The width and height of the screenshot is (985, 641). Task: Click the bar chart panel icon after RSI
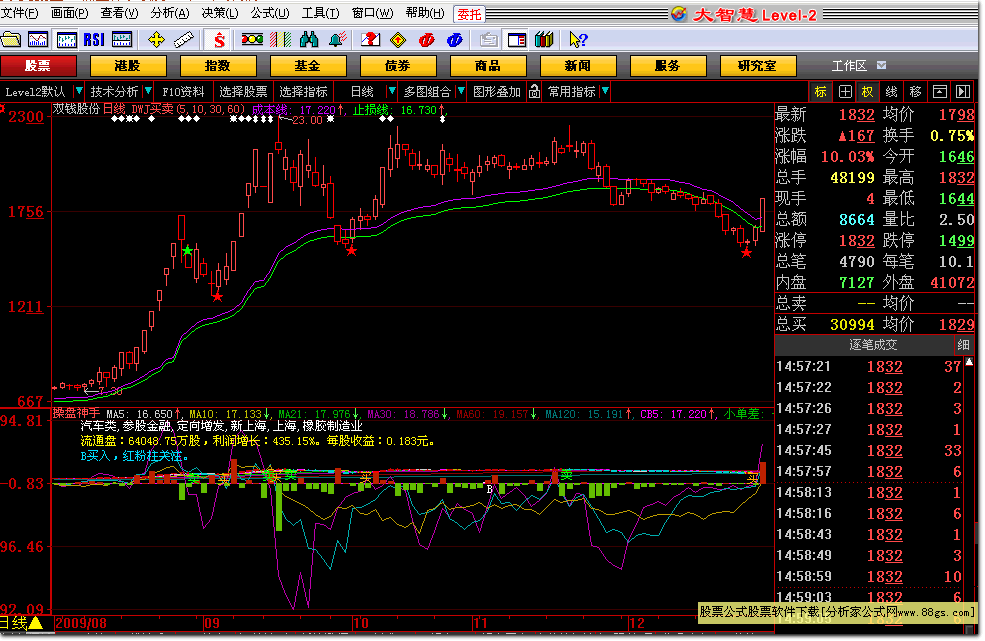(122, 40)
